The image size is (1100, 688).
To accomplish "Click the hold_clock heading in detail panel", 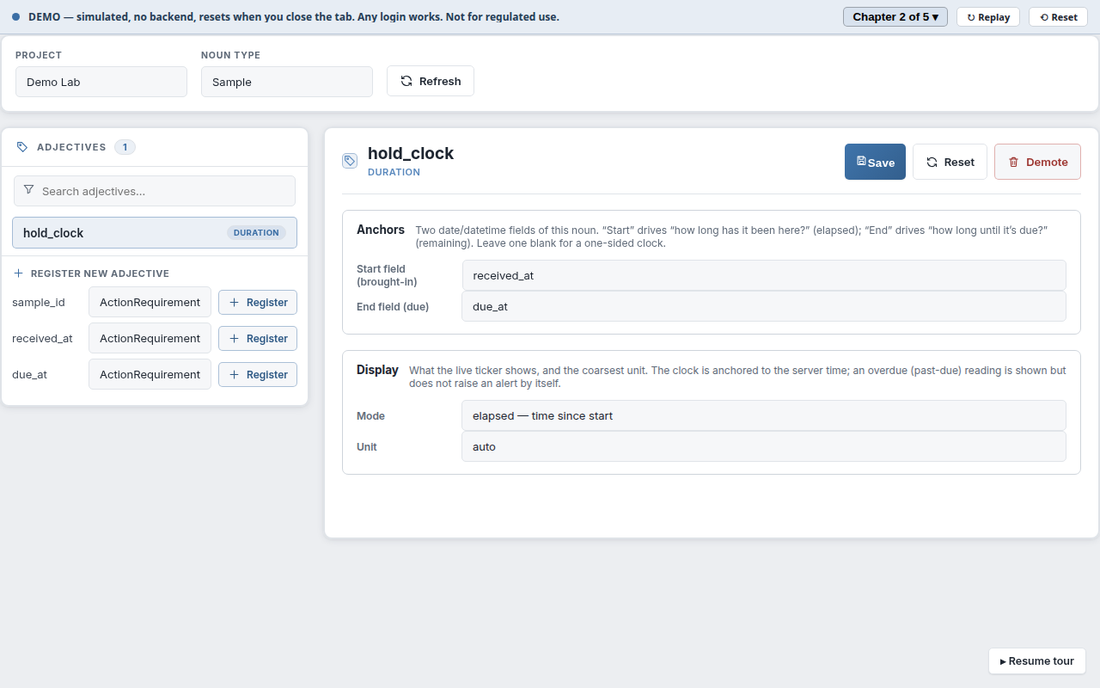I will [410, 153].
